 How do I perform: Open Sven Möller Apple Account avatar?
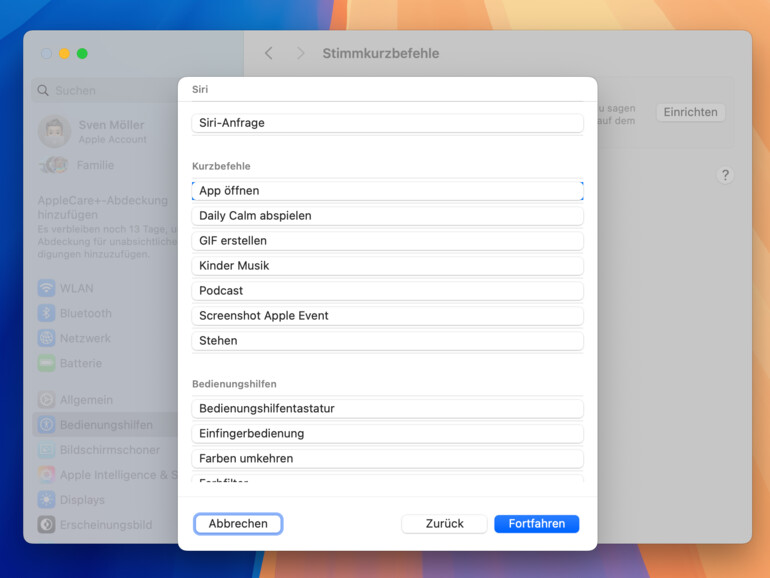(55, 132)
